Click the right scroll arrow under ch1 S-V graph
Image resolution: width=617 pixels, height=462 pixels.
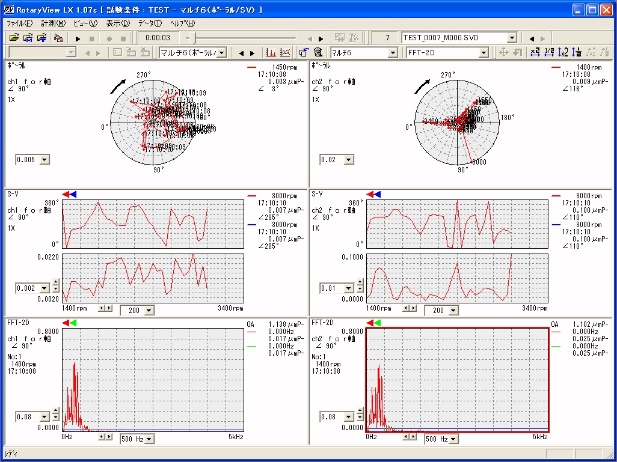coord(109,308)
